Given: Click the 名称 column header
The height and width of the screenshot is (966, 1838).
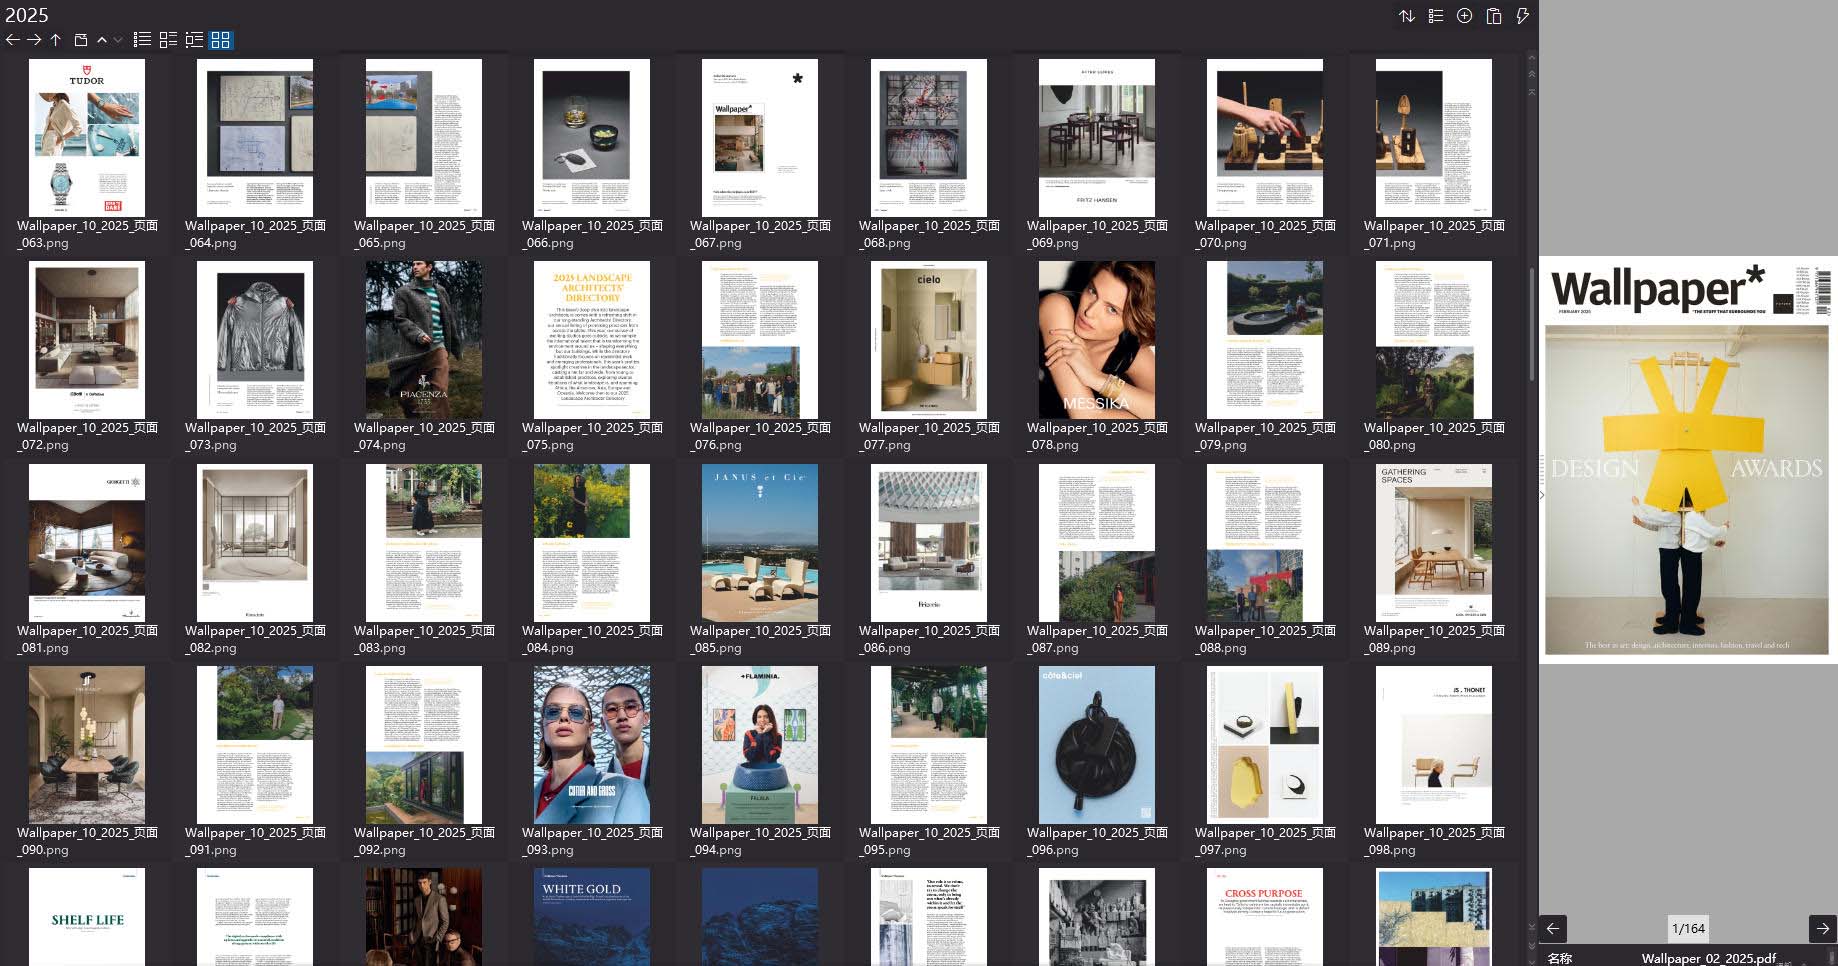Looking at the screenshot, I should click(1561, 957).
